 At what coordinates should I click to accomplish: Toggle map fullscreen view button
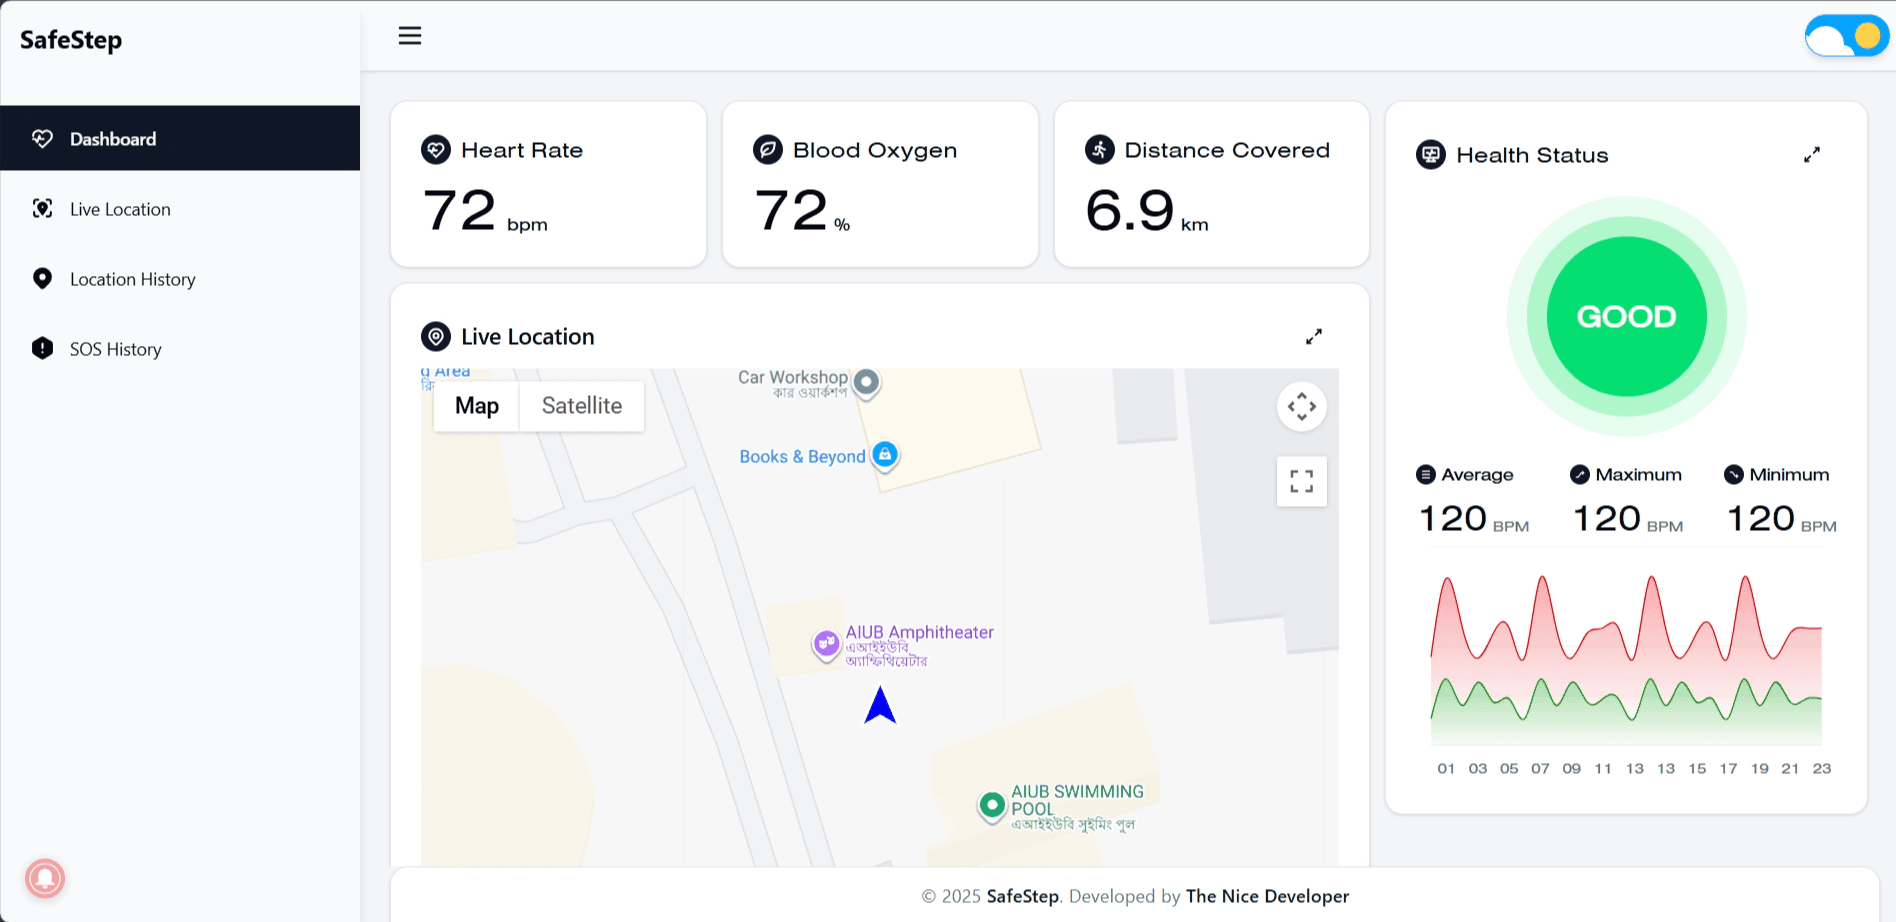pyautogui.click(x=1301, y=482)
